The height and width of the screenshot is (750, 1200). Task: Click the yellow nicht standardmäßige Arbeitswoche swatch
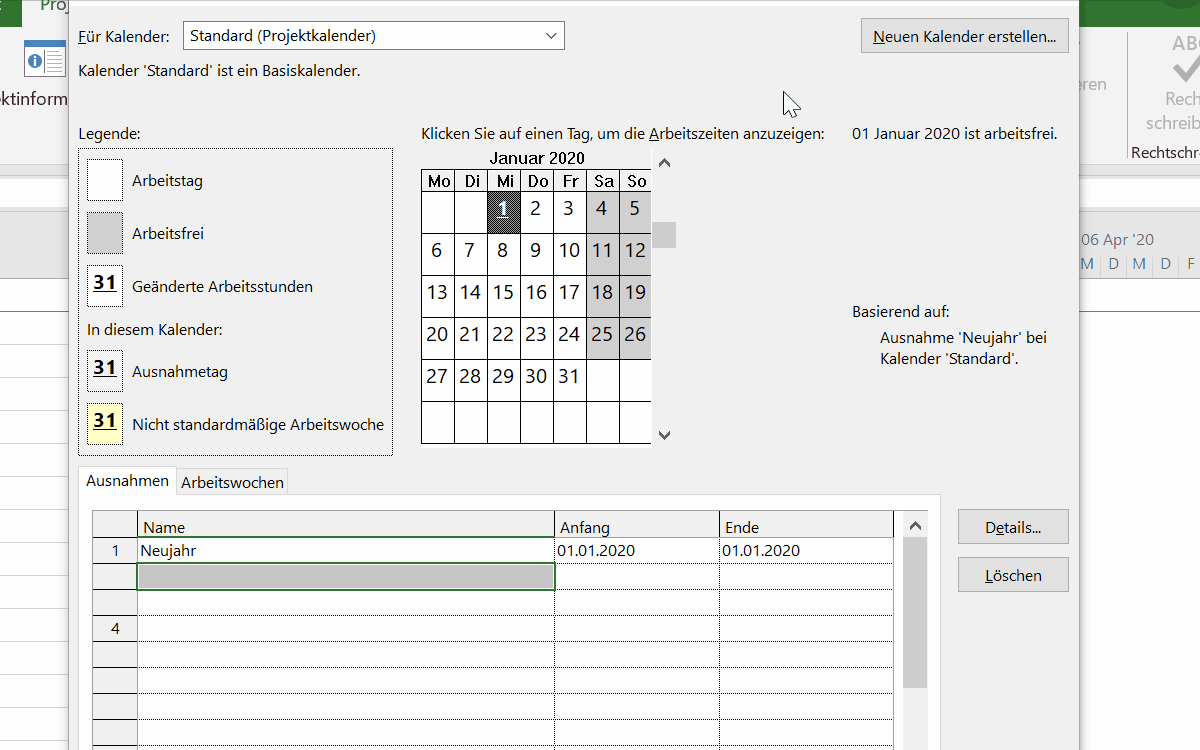click(105, 424)
